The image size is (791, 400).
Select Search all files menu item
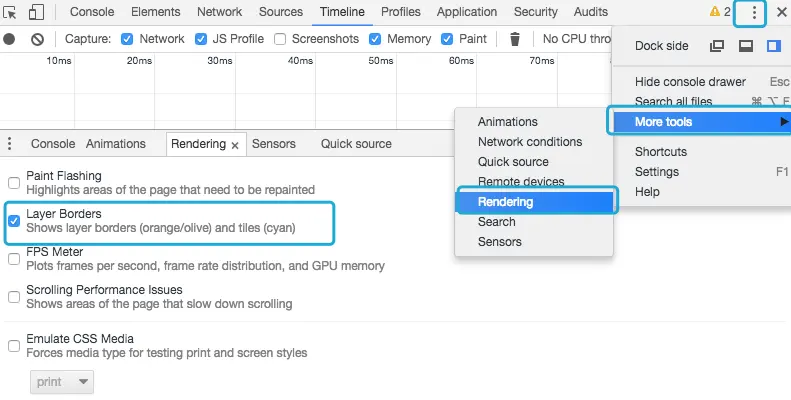coord(701,101)
